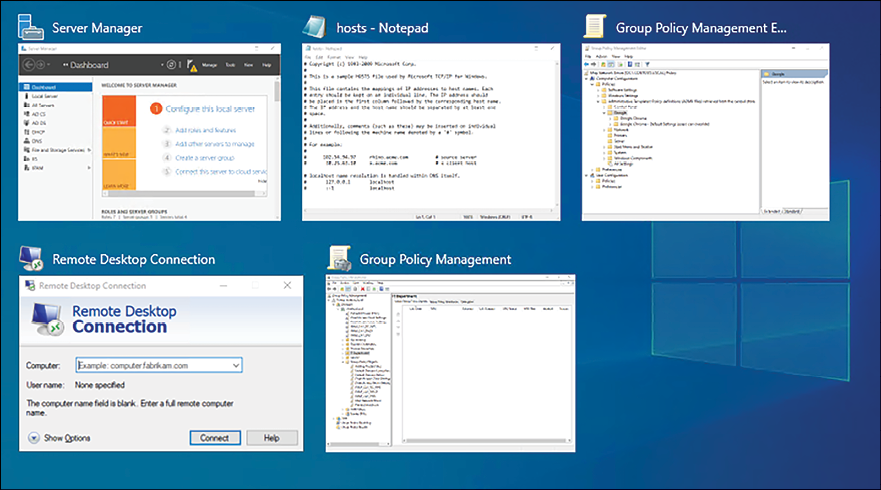Open the notifications flag with warning in Server Manager
The width and height of the screenshot is (881, 490).
(192, 66)
